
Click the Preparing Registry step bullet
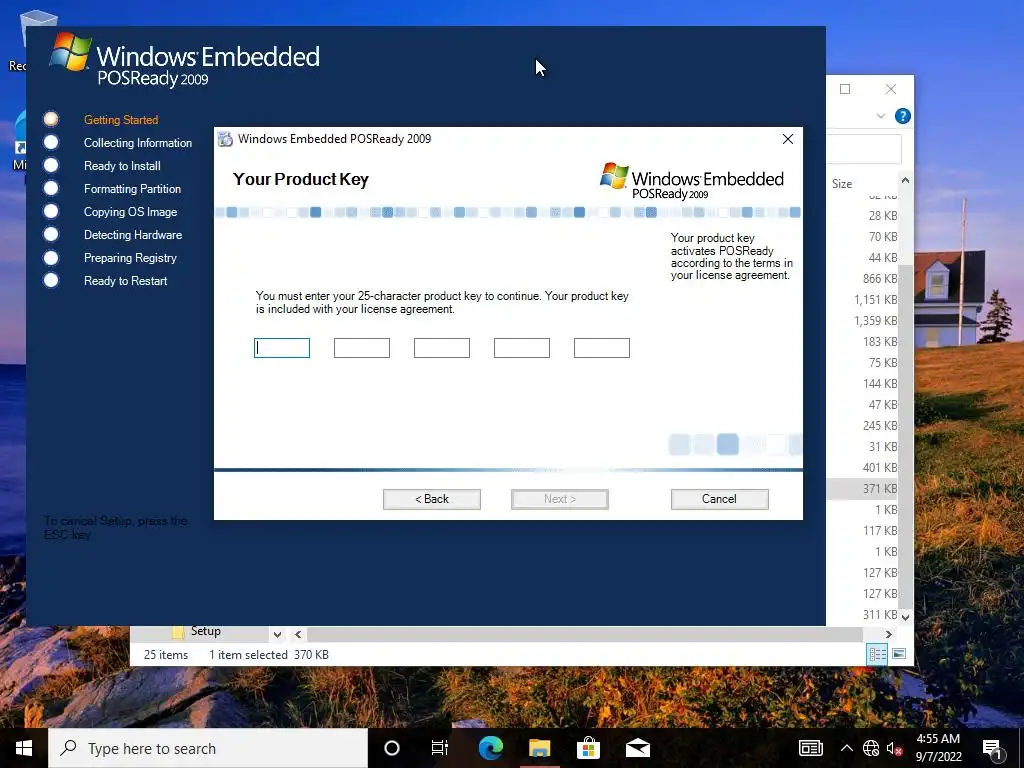51,257
